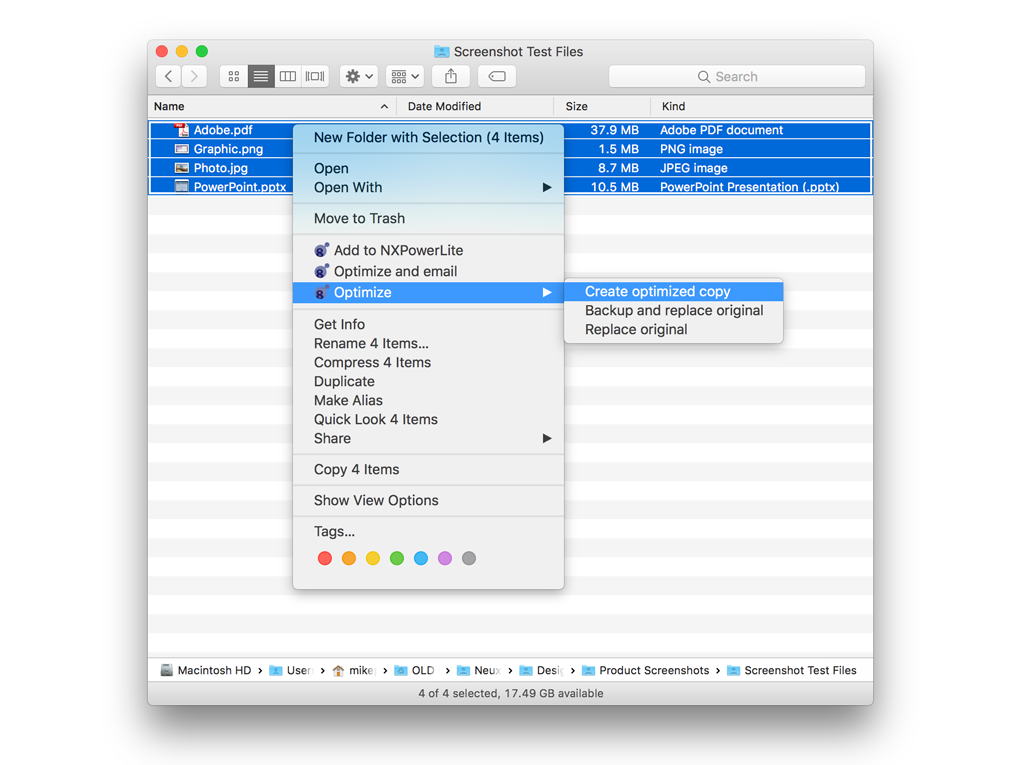Switch to cover flow view
This screenshot has width=1024, height=765.
pos(315,76)
